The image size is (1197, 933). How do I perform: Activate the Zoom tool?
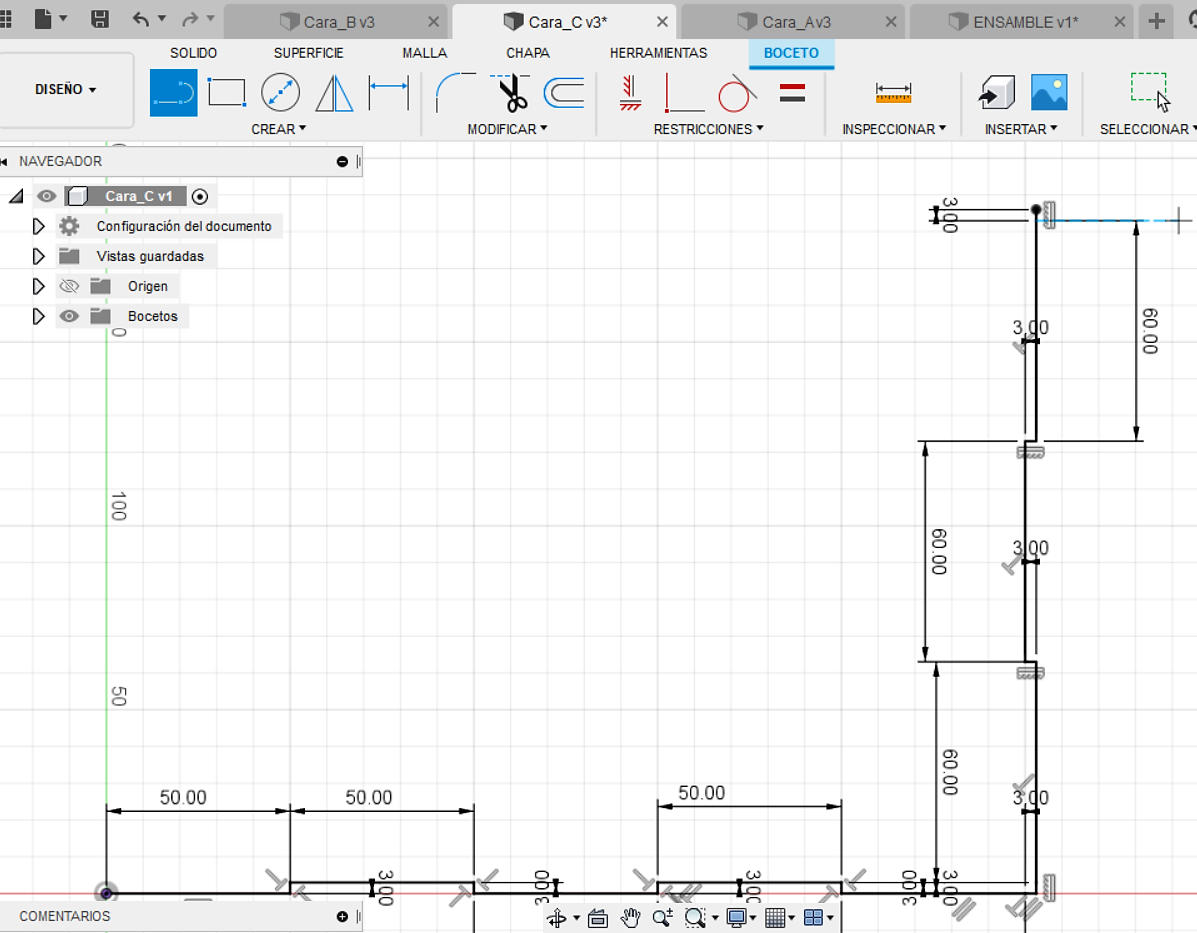click(663, 918)
